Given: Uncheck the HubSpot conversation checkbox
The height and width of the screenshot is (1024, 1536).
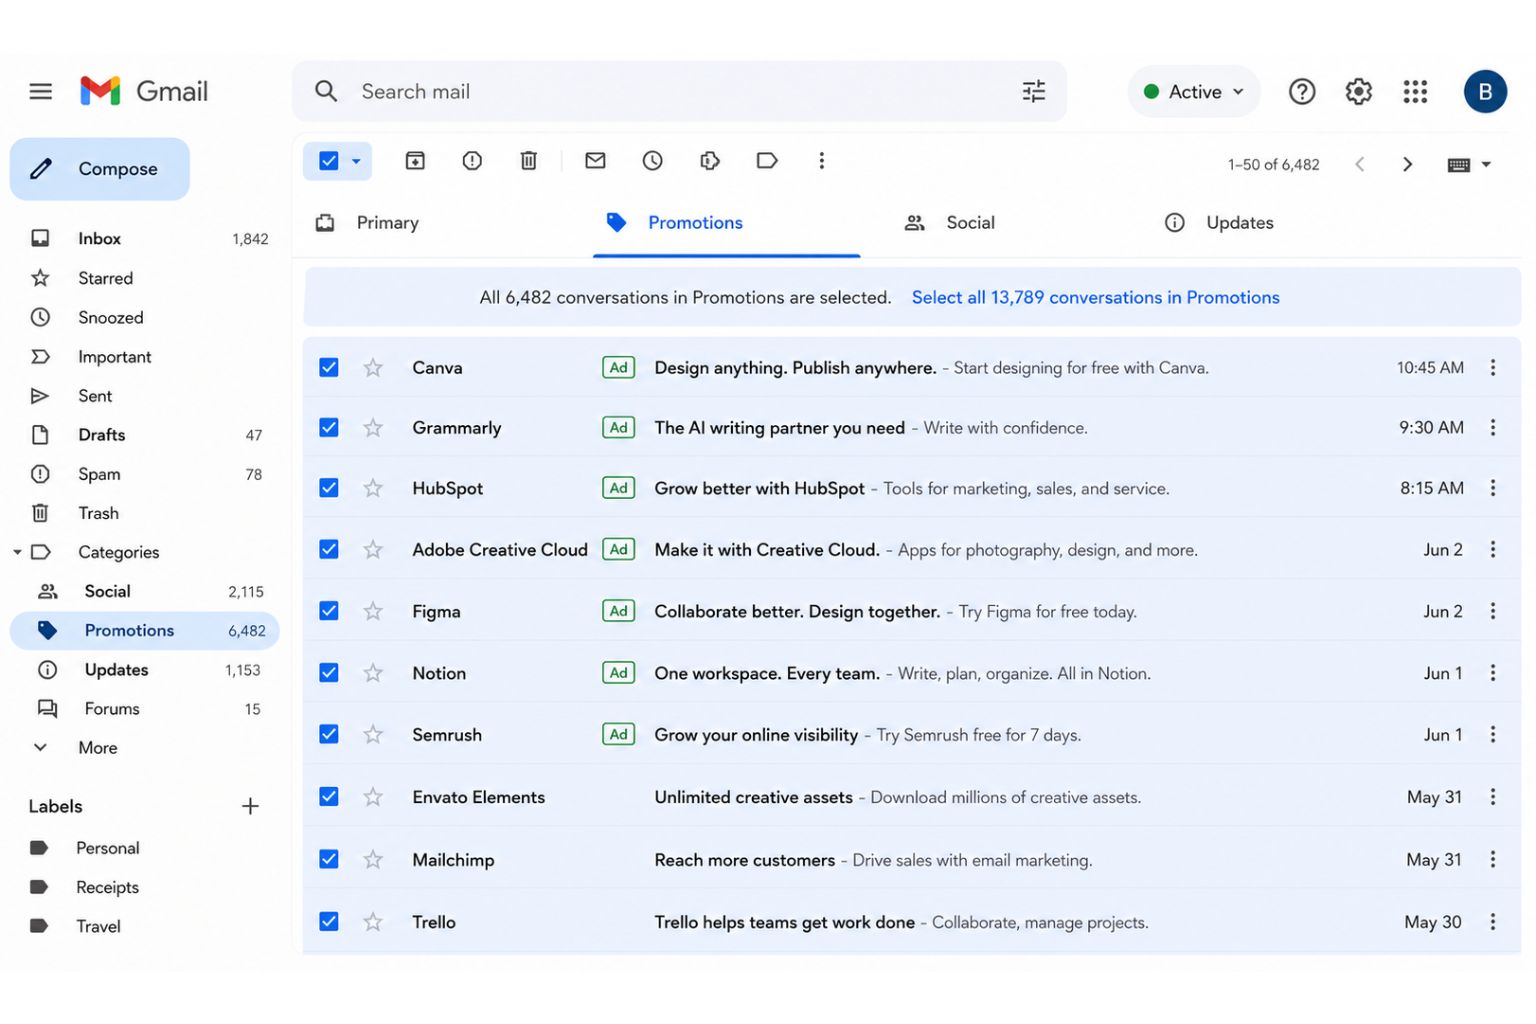Looking at the screenshot, I should tap(329, 488).
